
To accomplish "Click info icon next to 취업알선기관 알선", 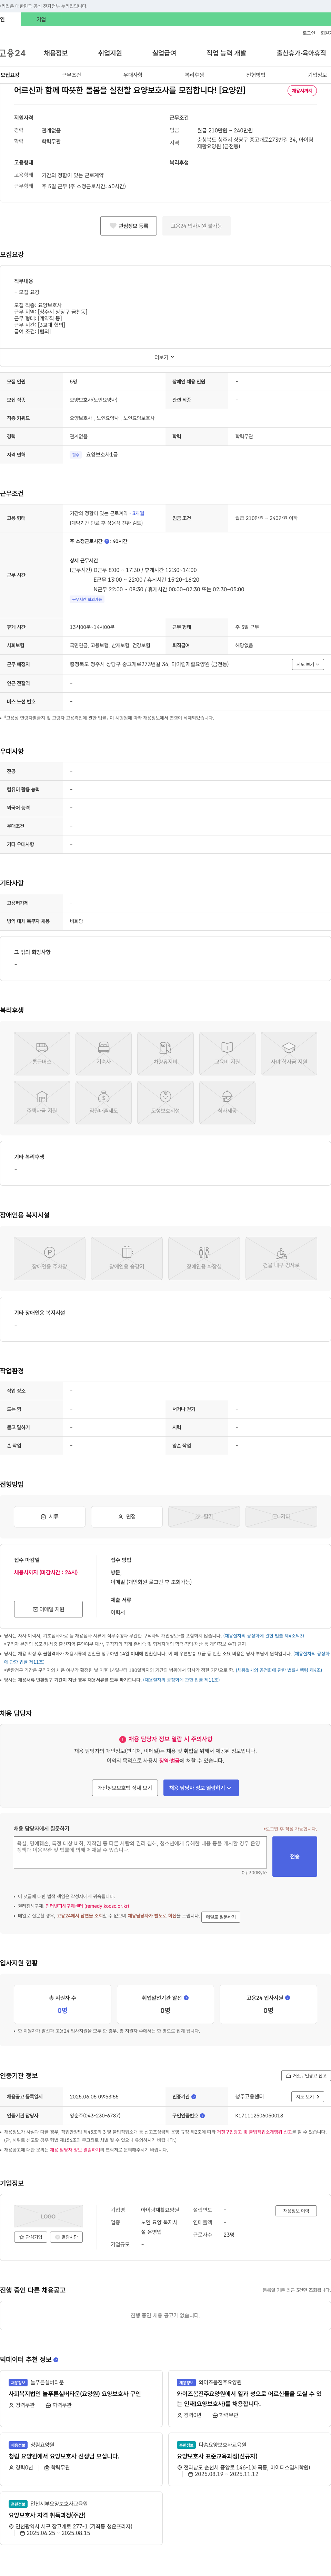I will click(x=186, y=1998).
